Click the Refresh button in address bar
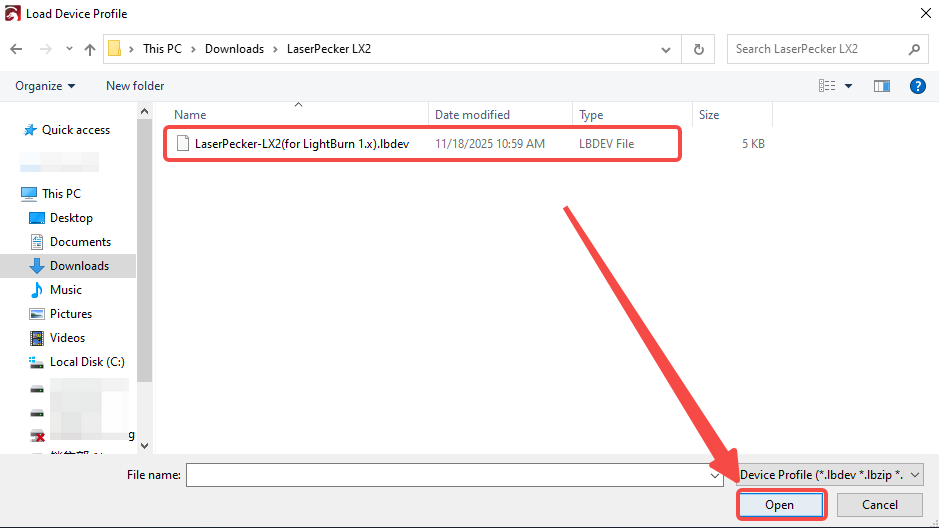Screen dimensions: 939x528 click(698, 49)
